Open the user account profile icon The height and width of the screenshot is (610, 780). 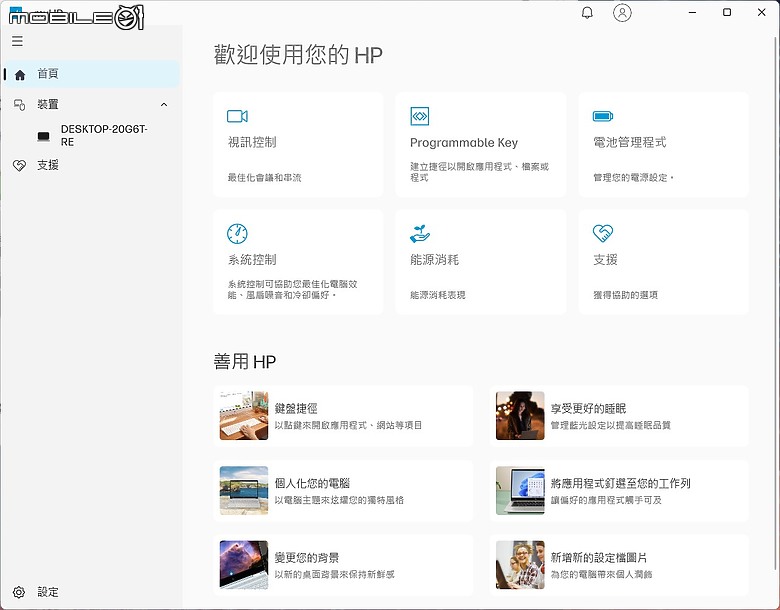click(622, 12)
